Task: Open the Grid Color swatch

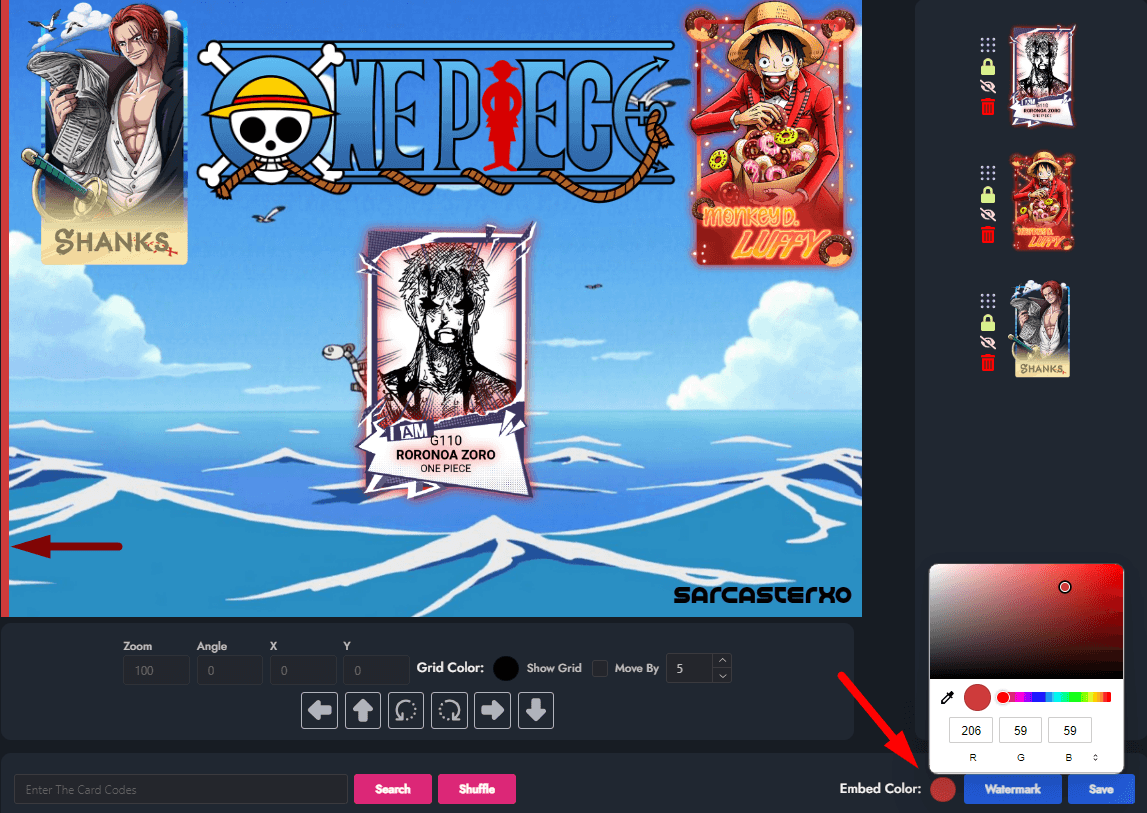Action: click(505, 668)
